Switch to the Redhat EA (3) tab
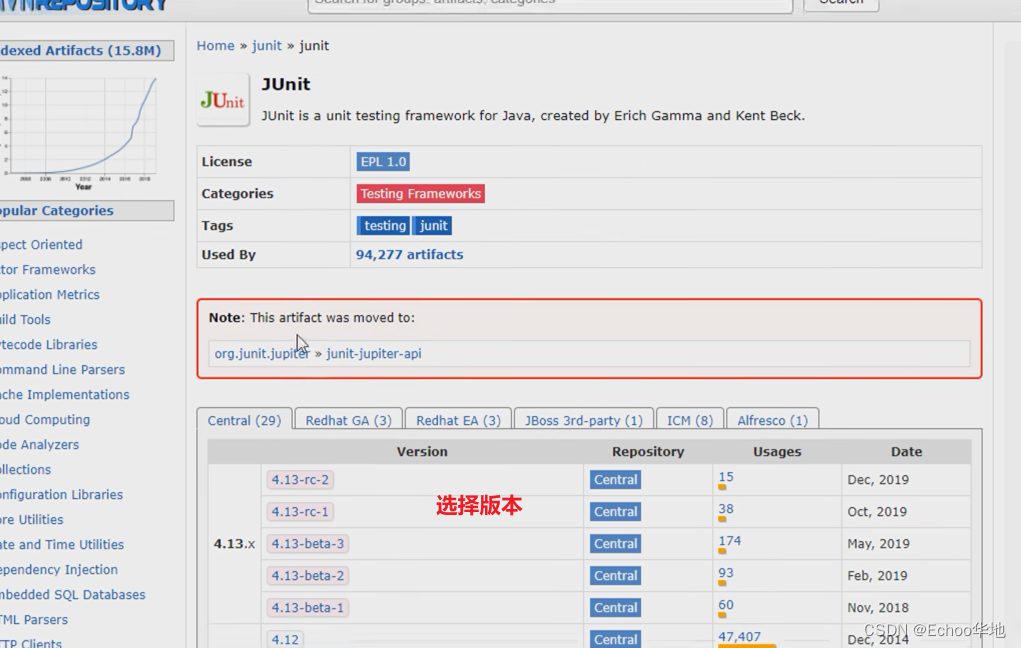The width and height of the screenshot is (1021, 648). tap(458, 420)
